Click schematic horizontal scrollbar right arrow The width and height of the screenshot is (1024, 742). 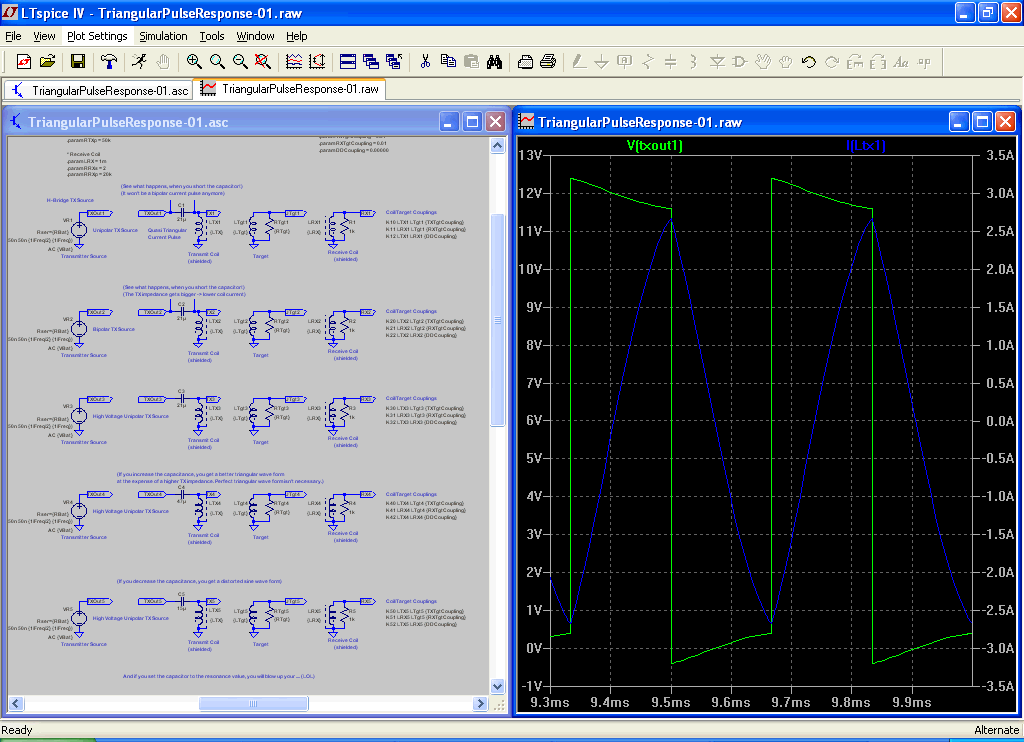(481, 704)
